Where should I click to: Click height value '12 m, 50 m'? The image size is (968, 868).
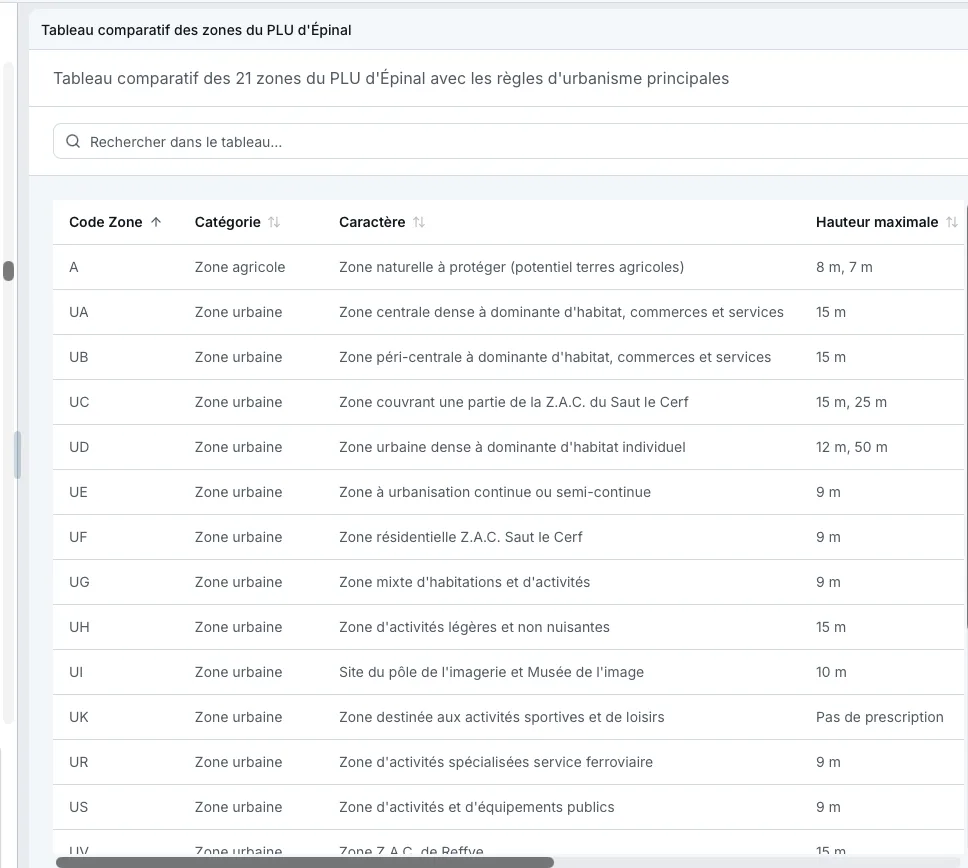pyautogui.click(x=852, y=448)
